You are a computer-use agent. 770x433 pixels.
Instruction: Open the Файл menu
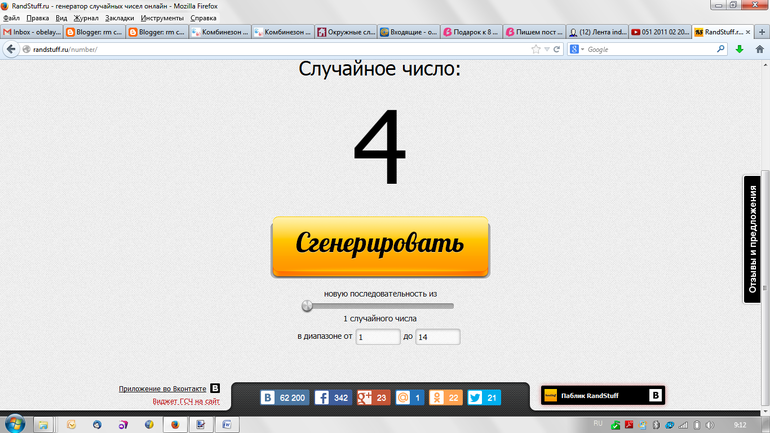coord(11,18)
